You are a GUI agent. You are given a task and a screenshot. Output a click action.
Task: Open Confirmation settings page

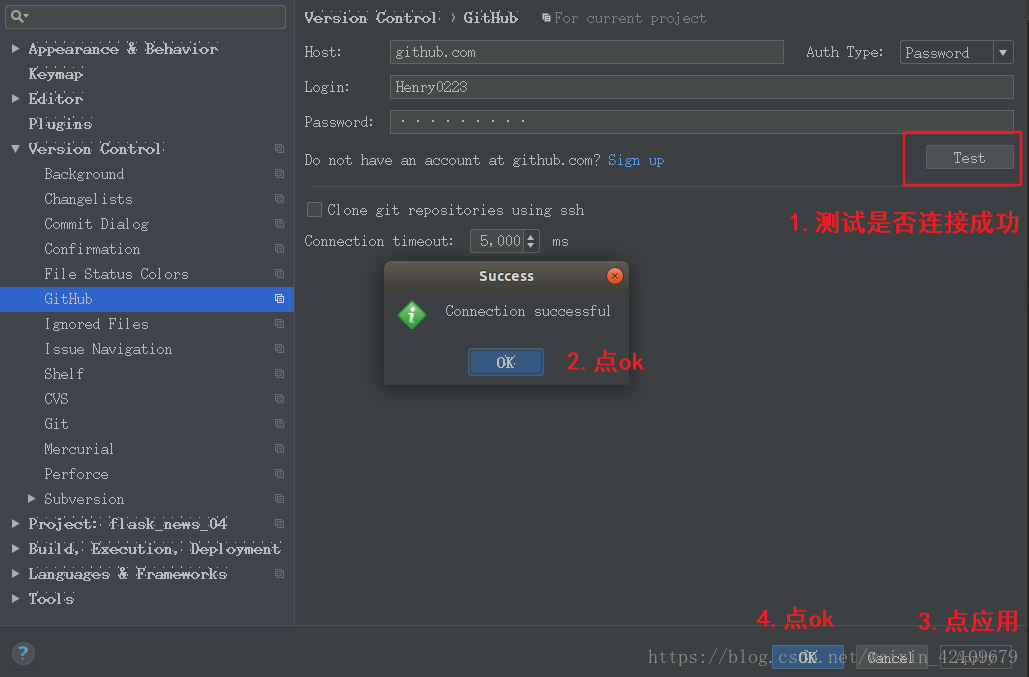[92, 249]
